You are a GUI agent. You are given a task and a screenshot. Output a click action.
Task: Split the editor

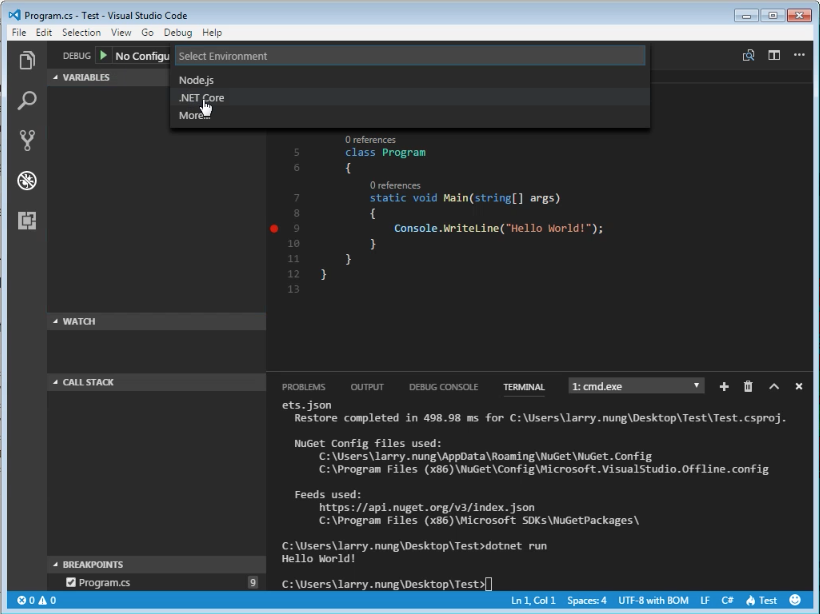point(774,55)
